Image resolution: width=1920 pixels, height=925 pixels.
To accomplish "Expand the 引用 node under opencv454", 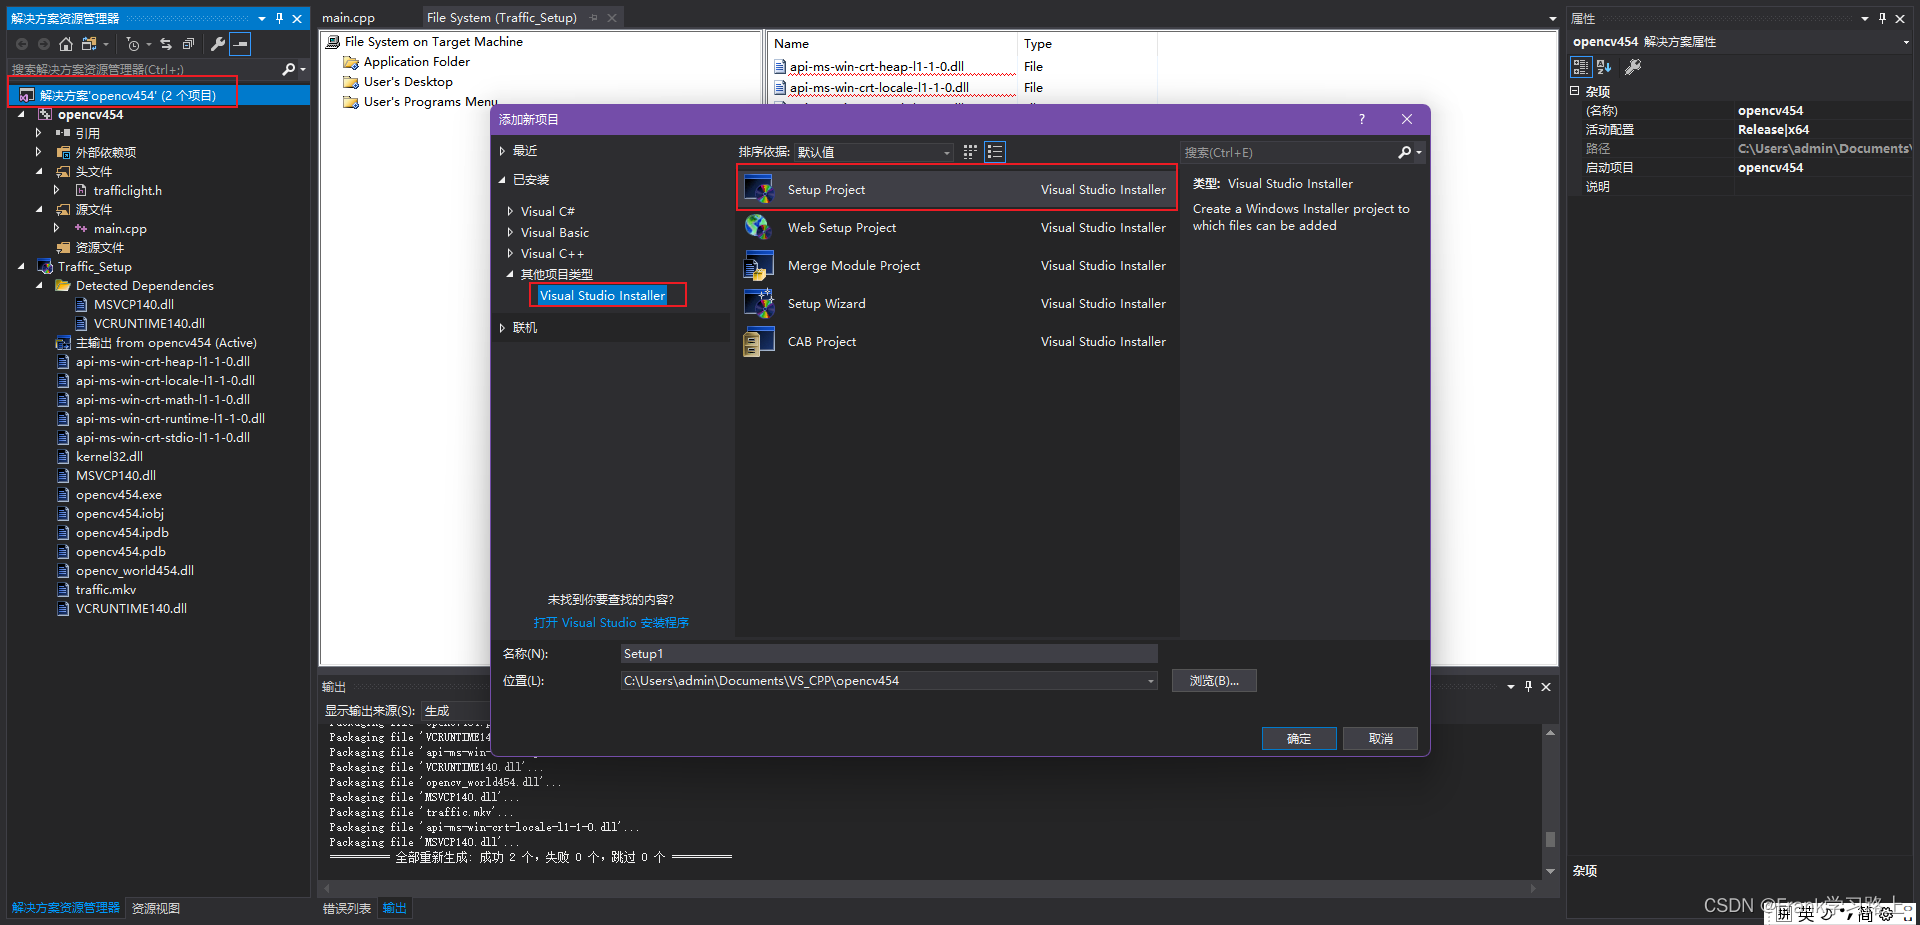I will point(39,133).
